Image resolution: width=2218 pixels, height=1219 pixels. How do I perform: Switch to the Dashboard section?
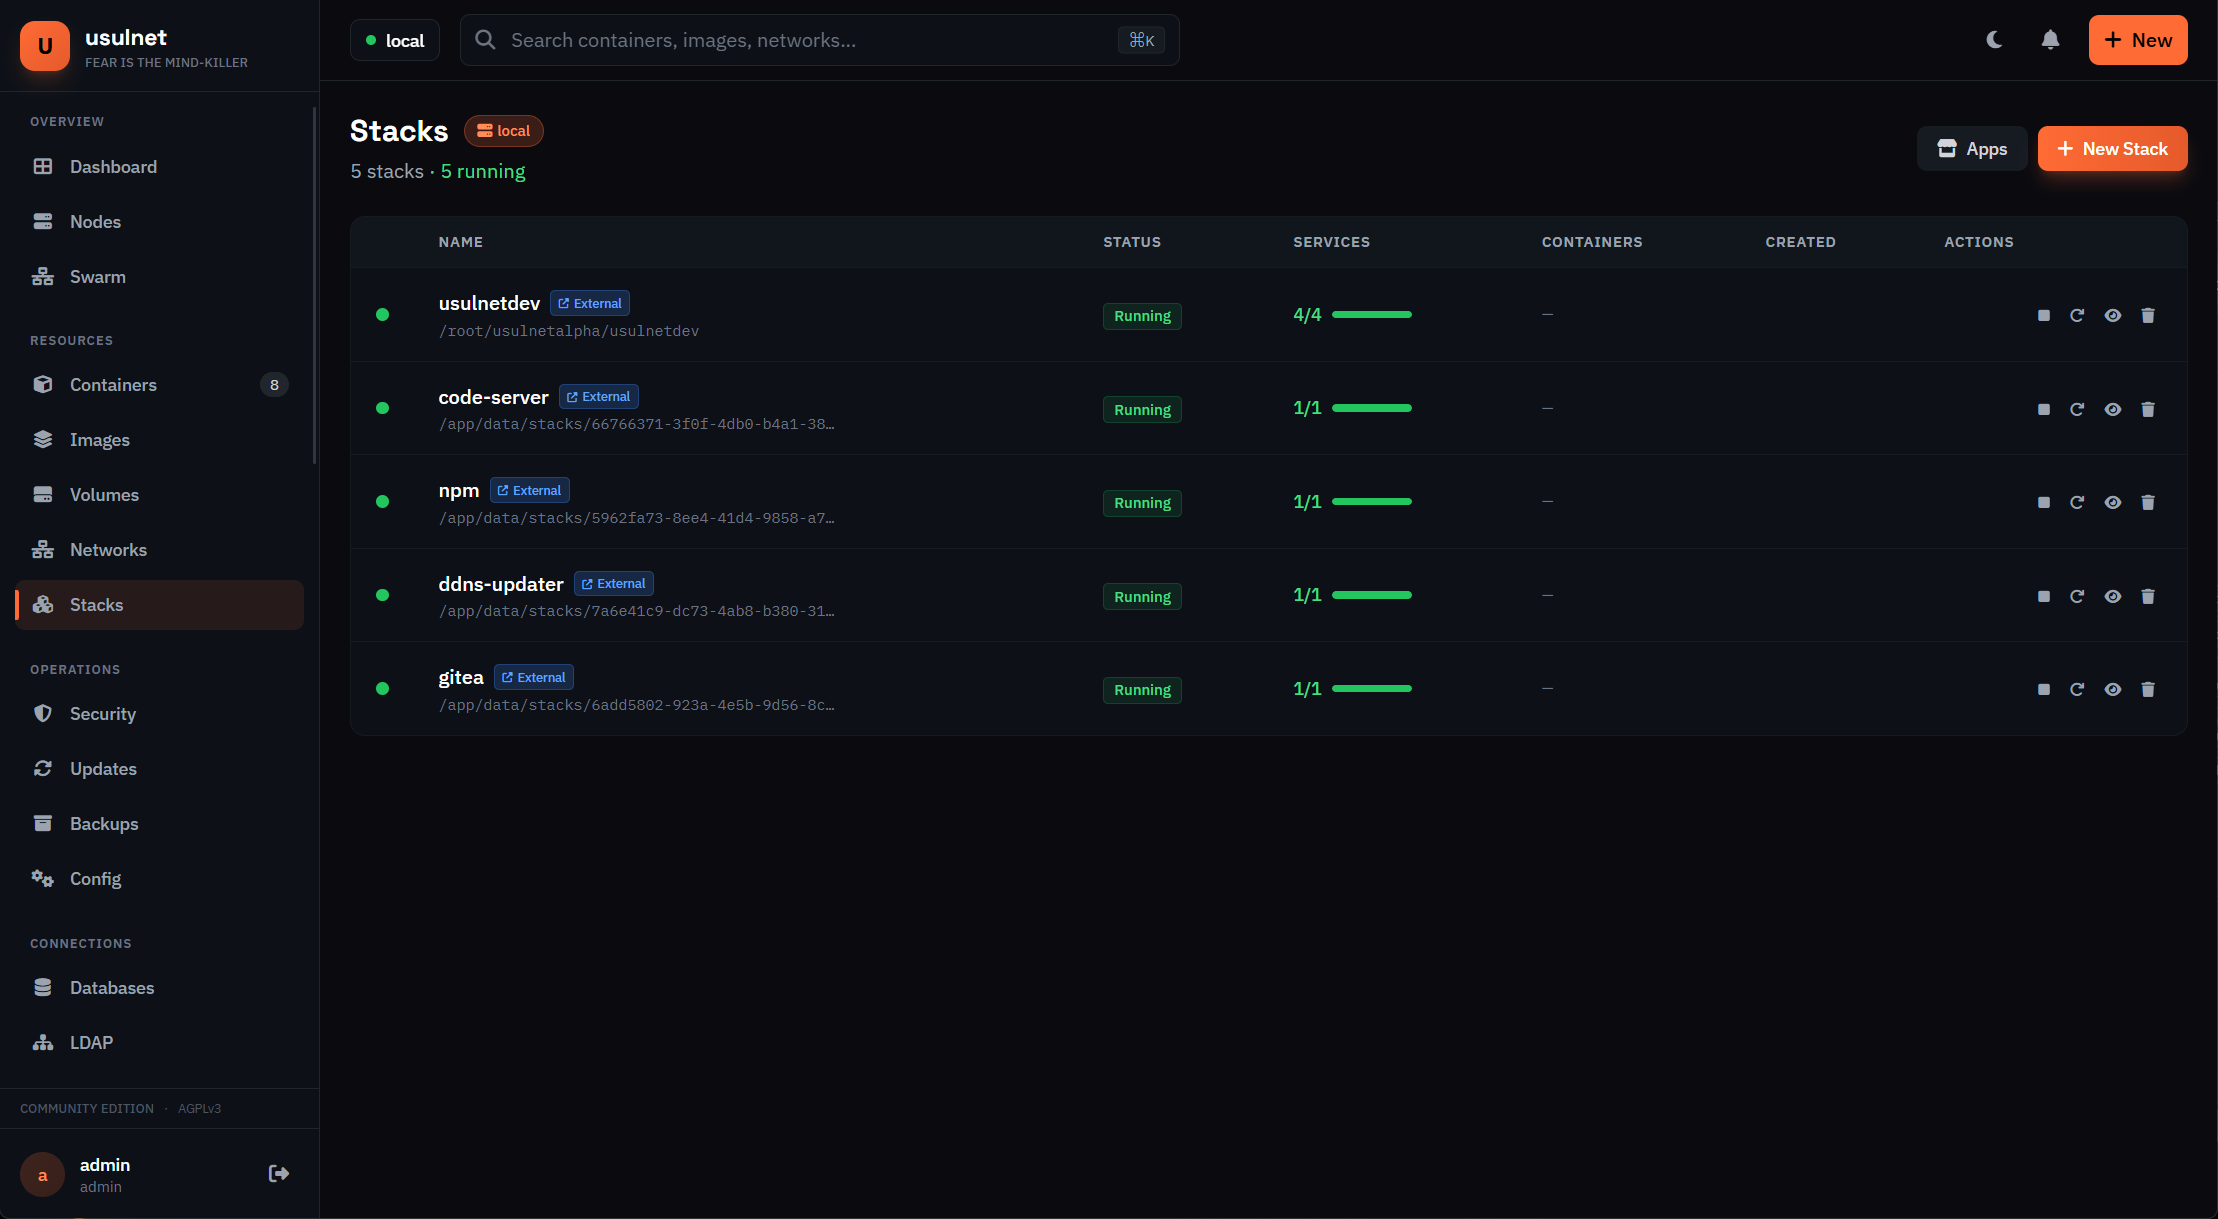(112, 166)
